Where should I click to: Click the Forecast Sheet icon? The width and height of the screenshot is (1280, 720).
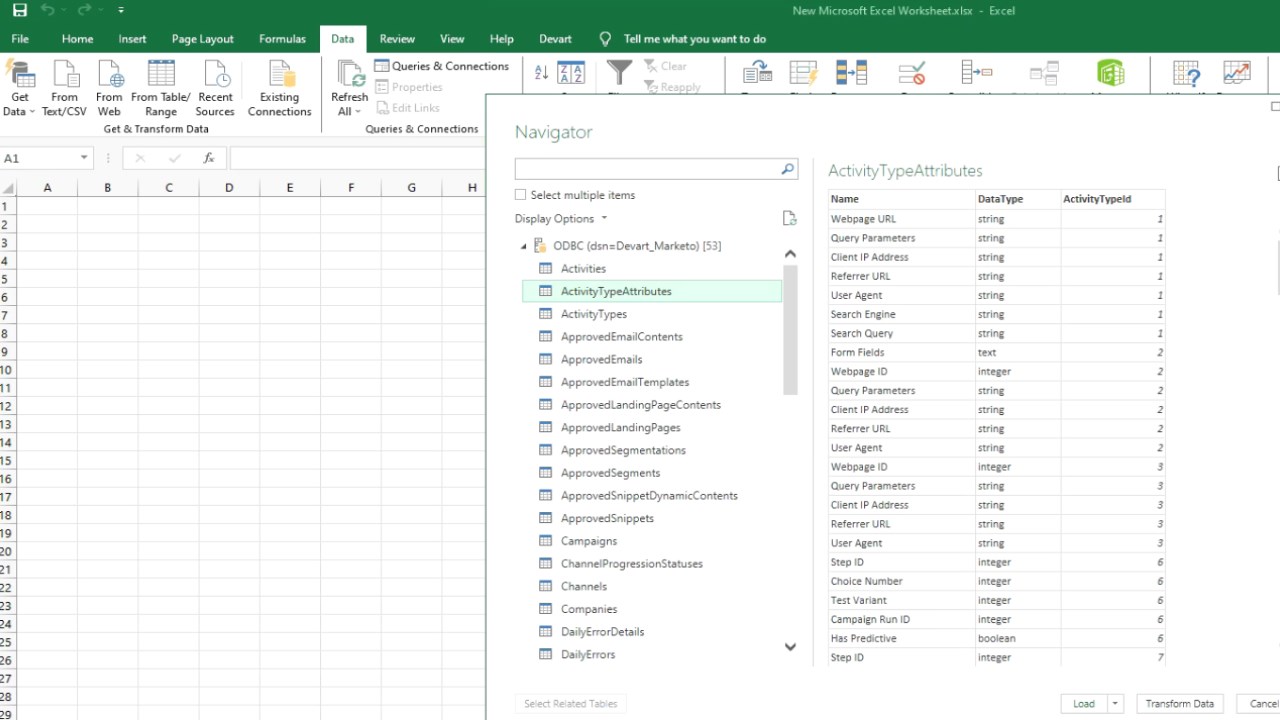1237,73
